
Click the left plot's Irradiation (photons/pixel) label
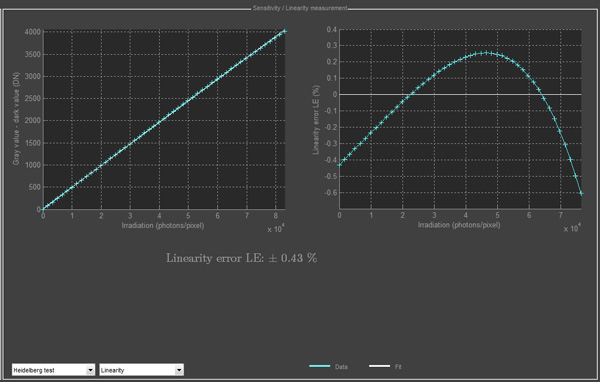163,225
